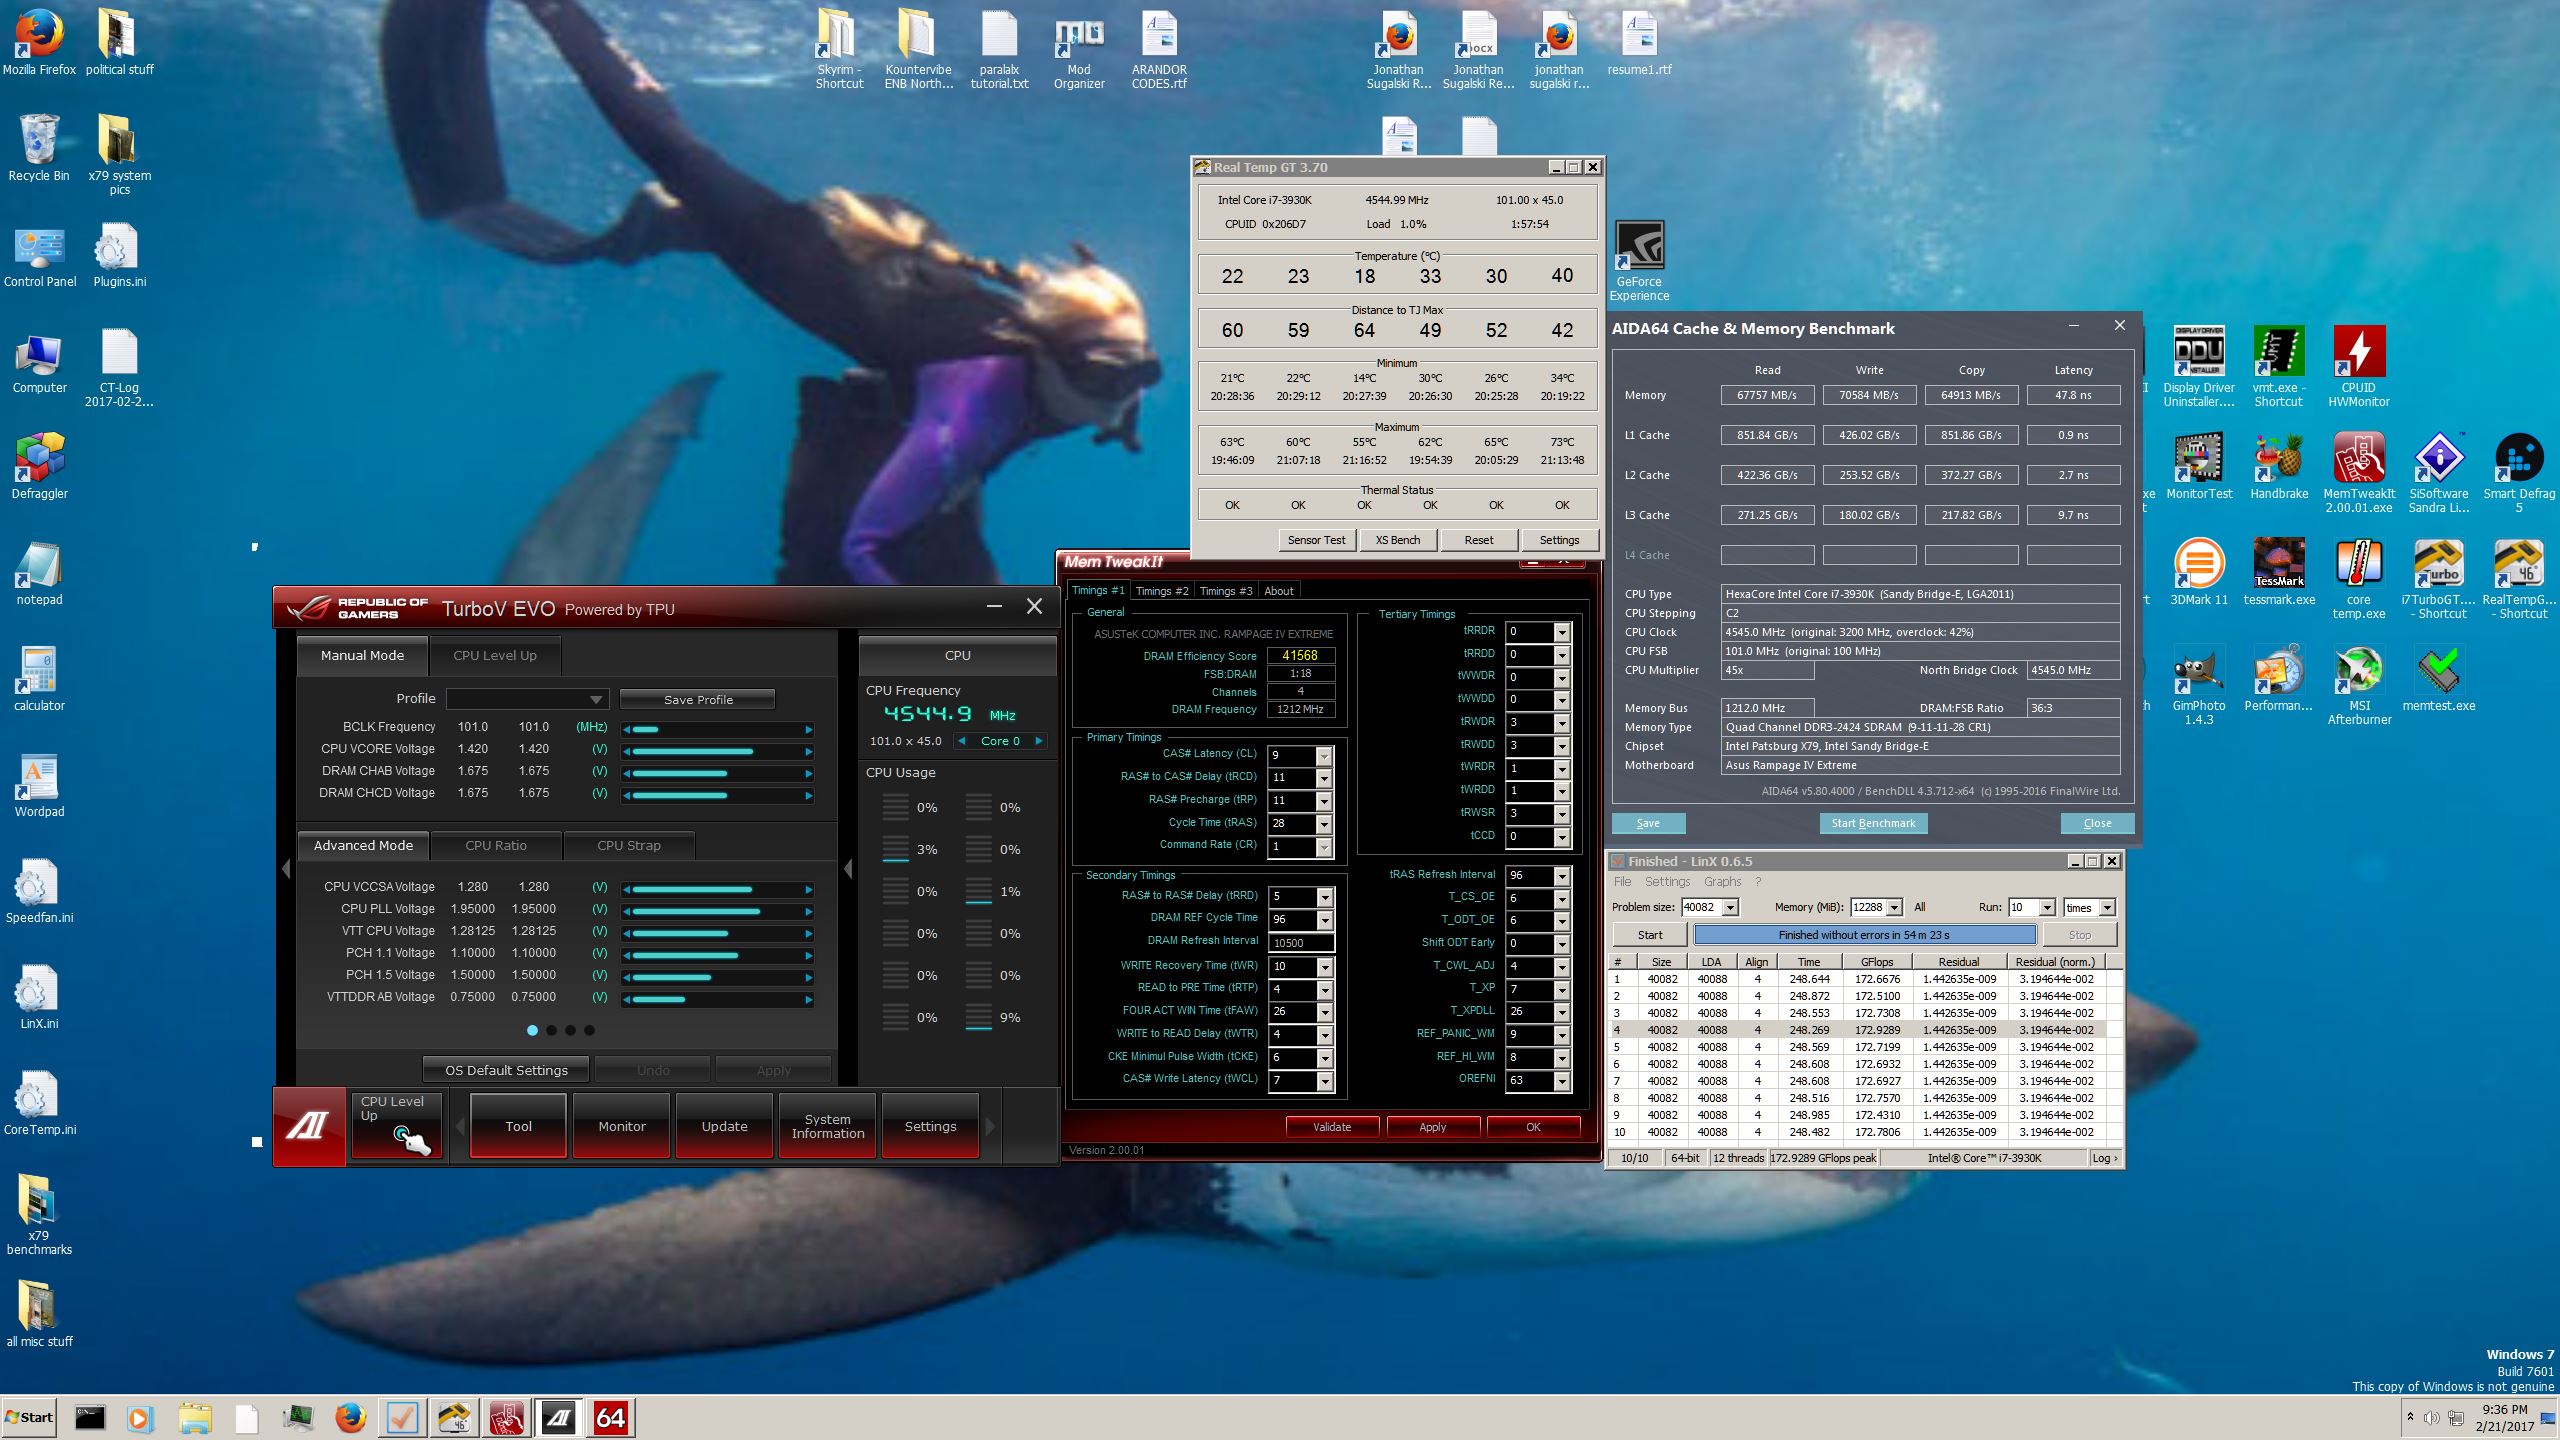Open the Display Driver Uninstaller icon

2198,366
